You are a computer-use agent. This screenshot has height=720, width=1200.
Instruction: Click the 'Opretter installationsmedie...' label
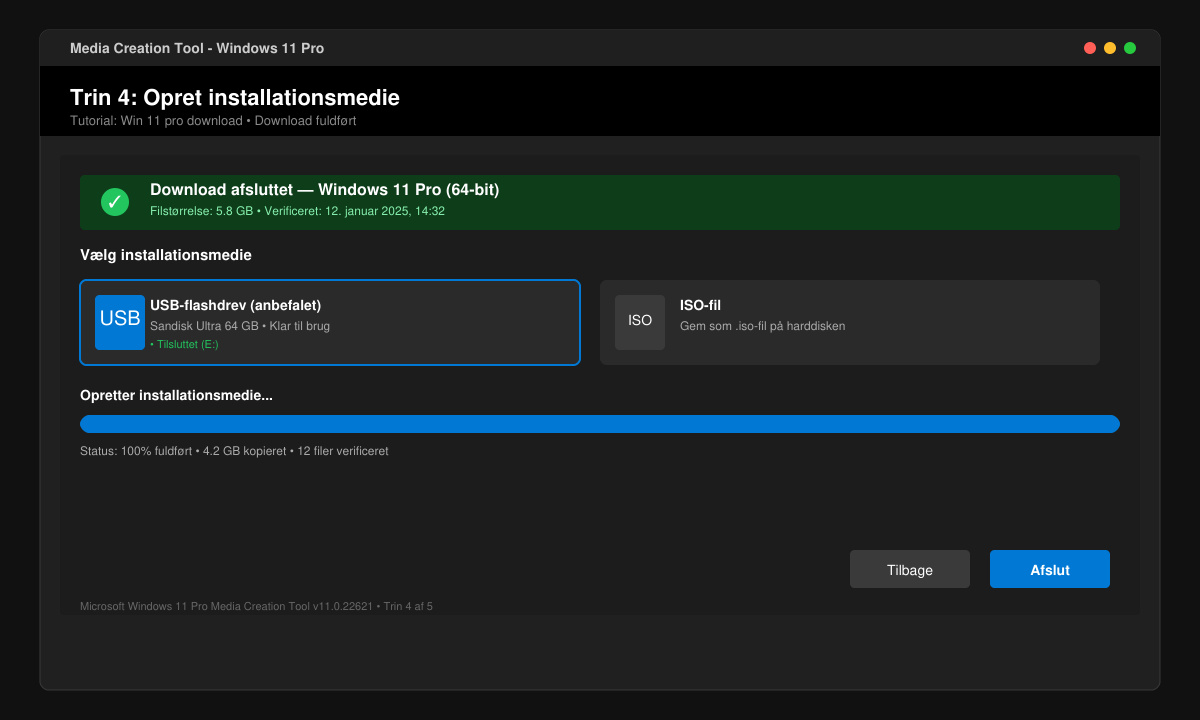click(x=176, y=396)
